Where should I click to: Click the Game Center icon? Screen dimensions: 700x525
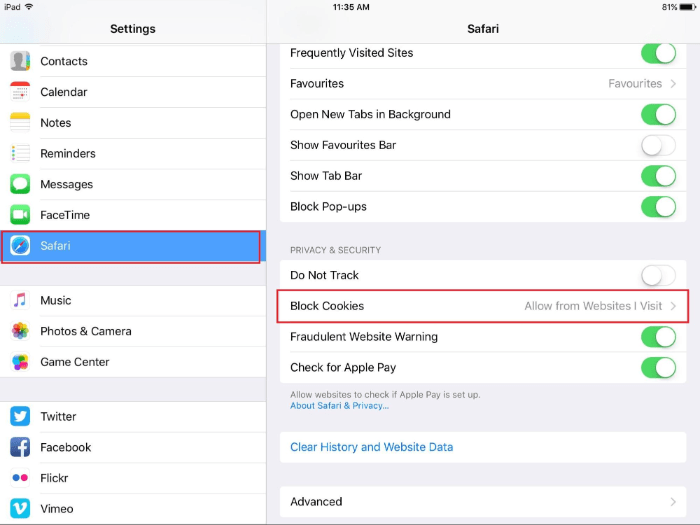click(x=20, y=362)
